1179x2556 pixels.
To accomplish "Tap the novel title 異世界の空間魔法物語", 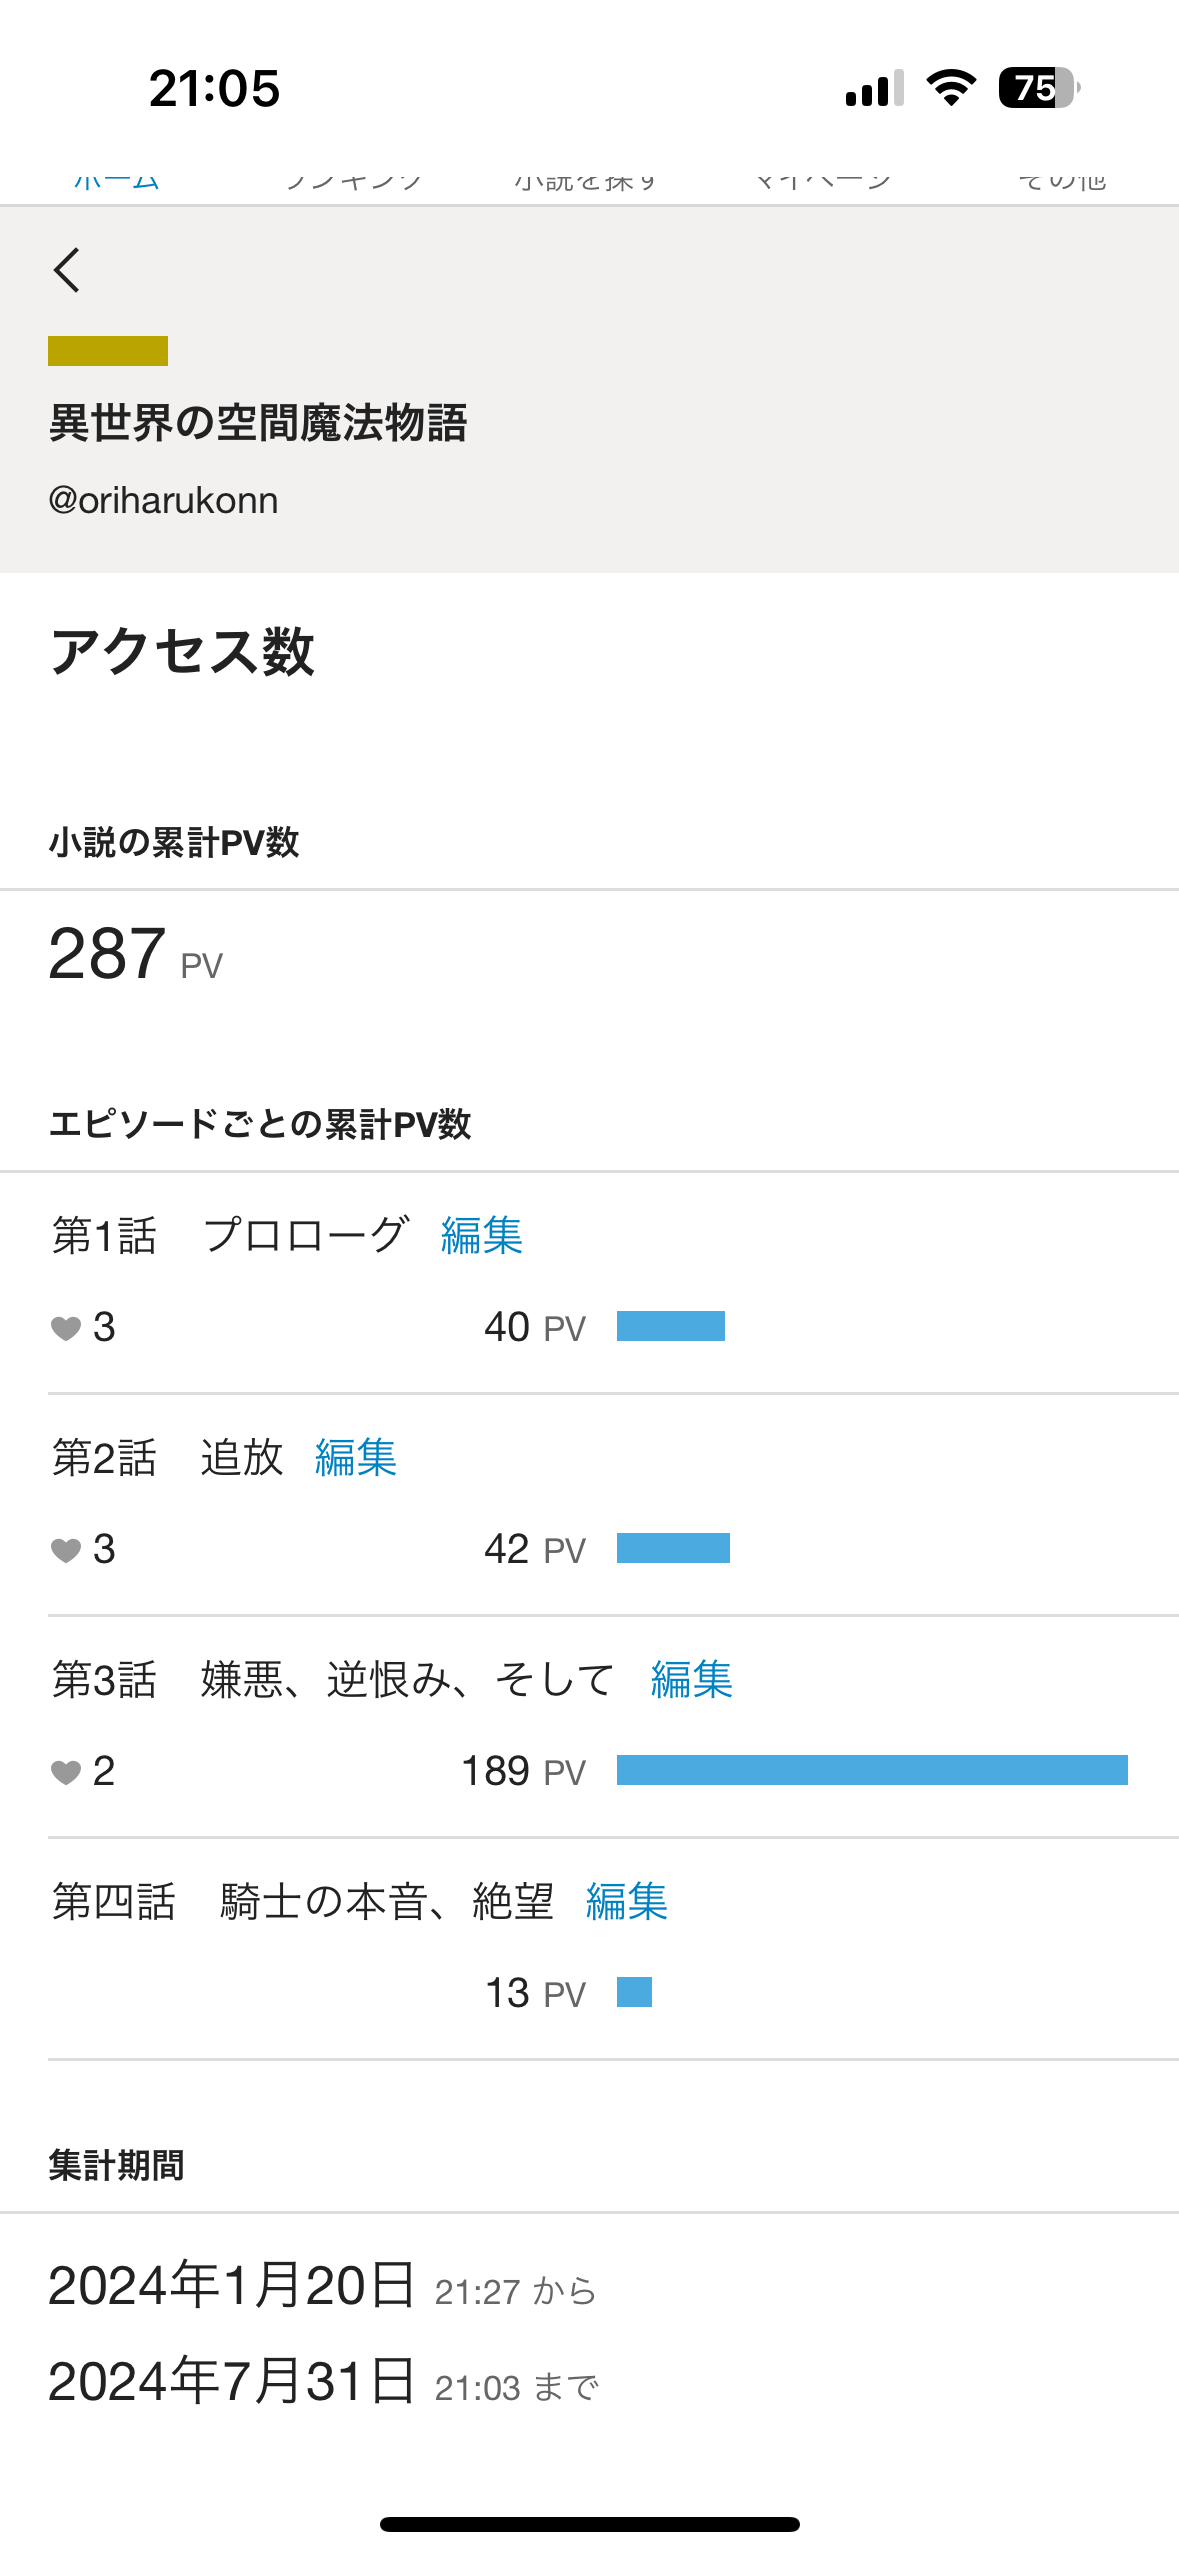I will [x=258, y=423].
